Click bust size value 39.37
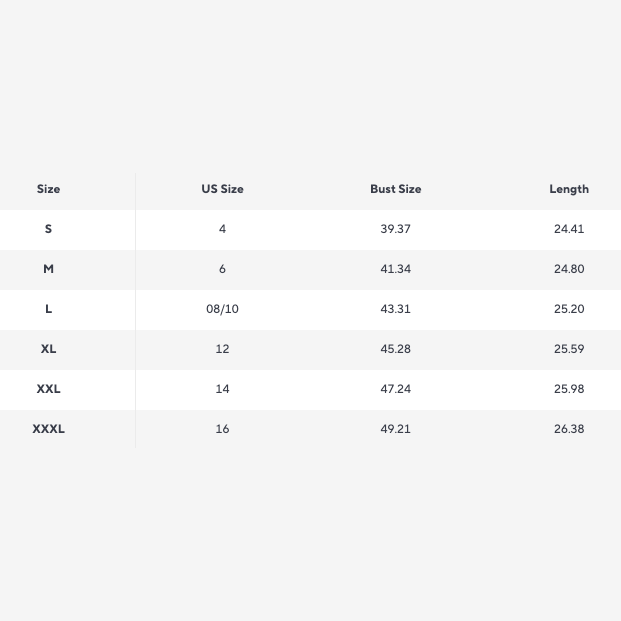This screenshot has width=621, height=621. 395,229
